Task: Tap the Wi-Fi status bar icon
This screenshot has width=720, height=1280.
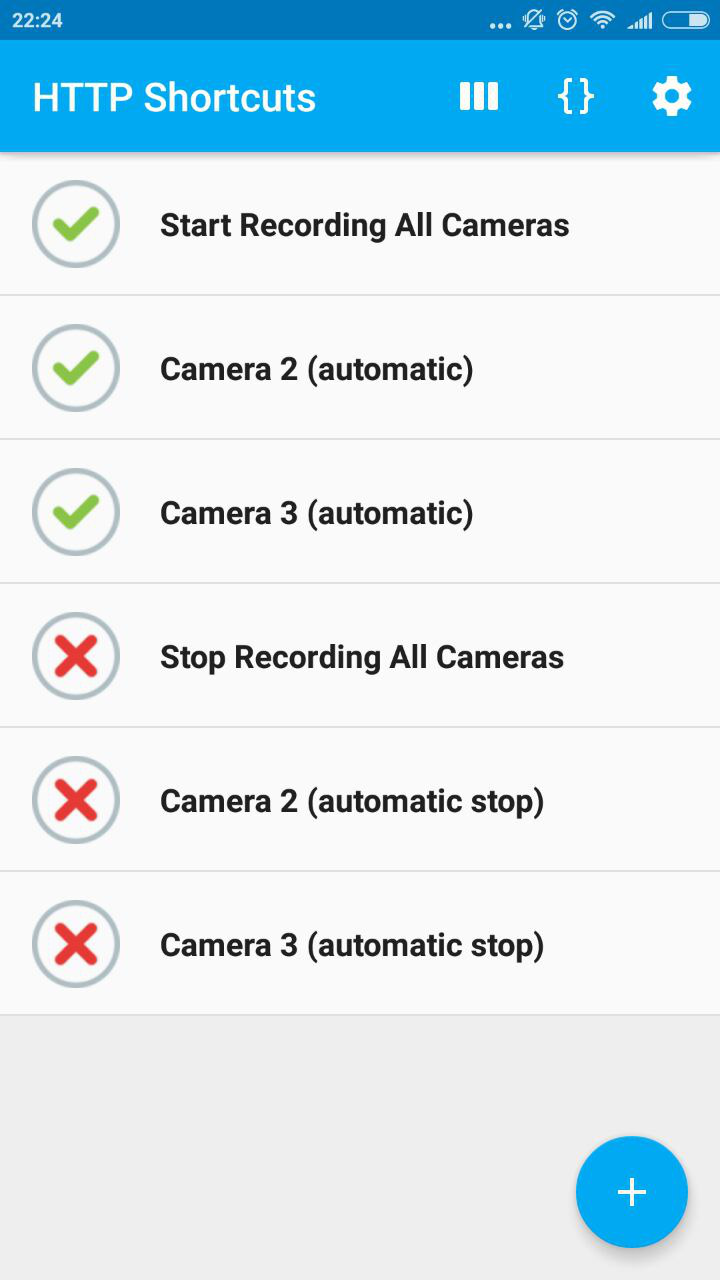Action: click(x=602, y=20)
